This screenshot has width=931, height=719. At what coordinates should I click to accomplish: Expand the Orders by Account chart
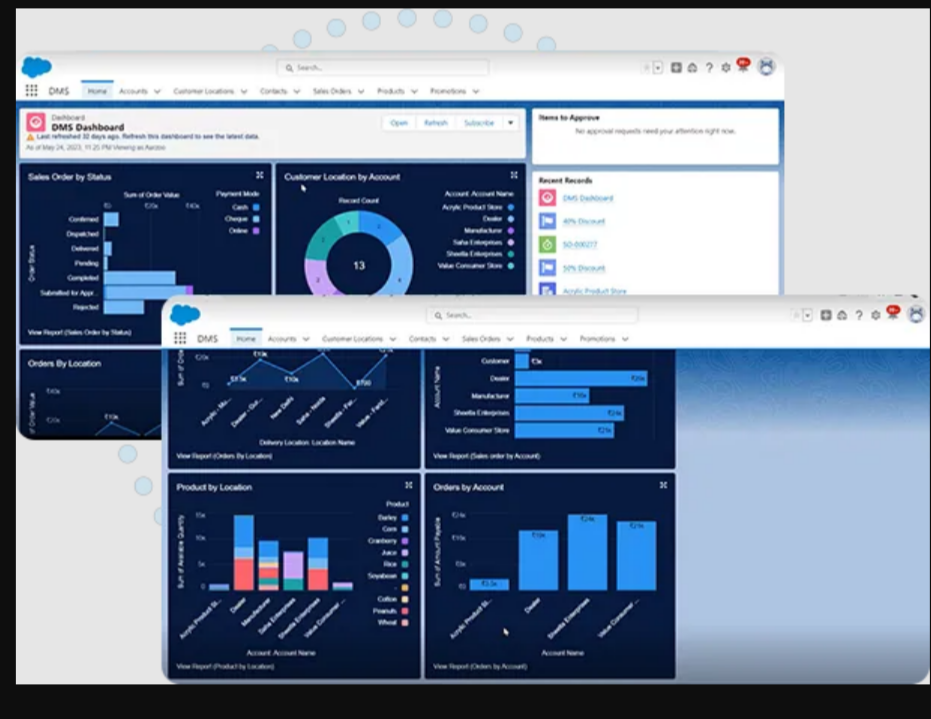pyautogui.click(x=662, y=485)
